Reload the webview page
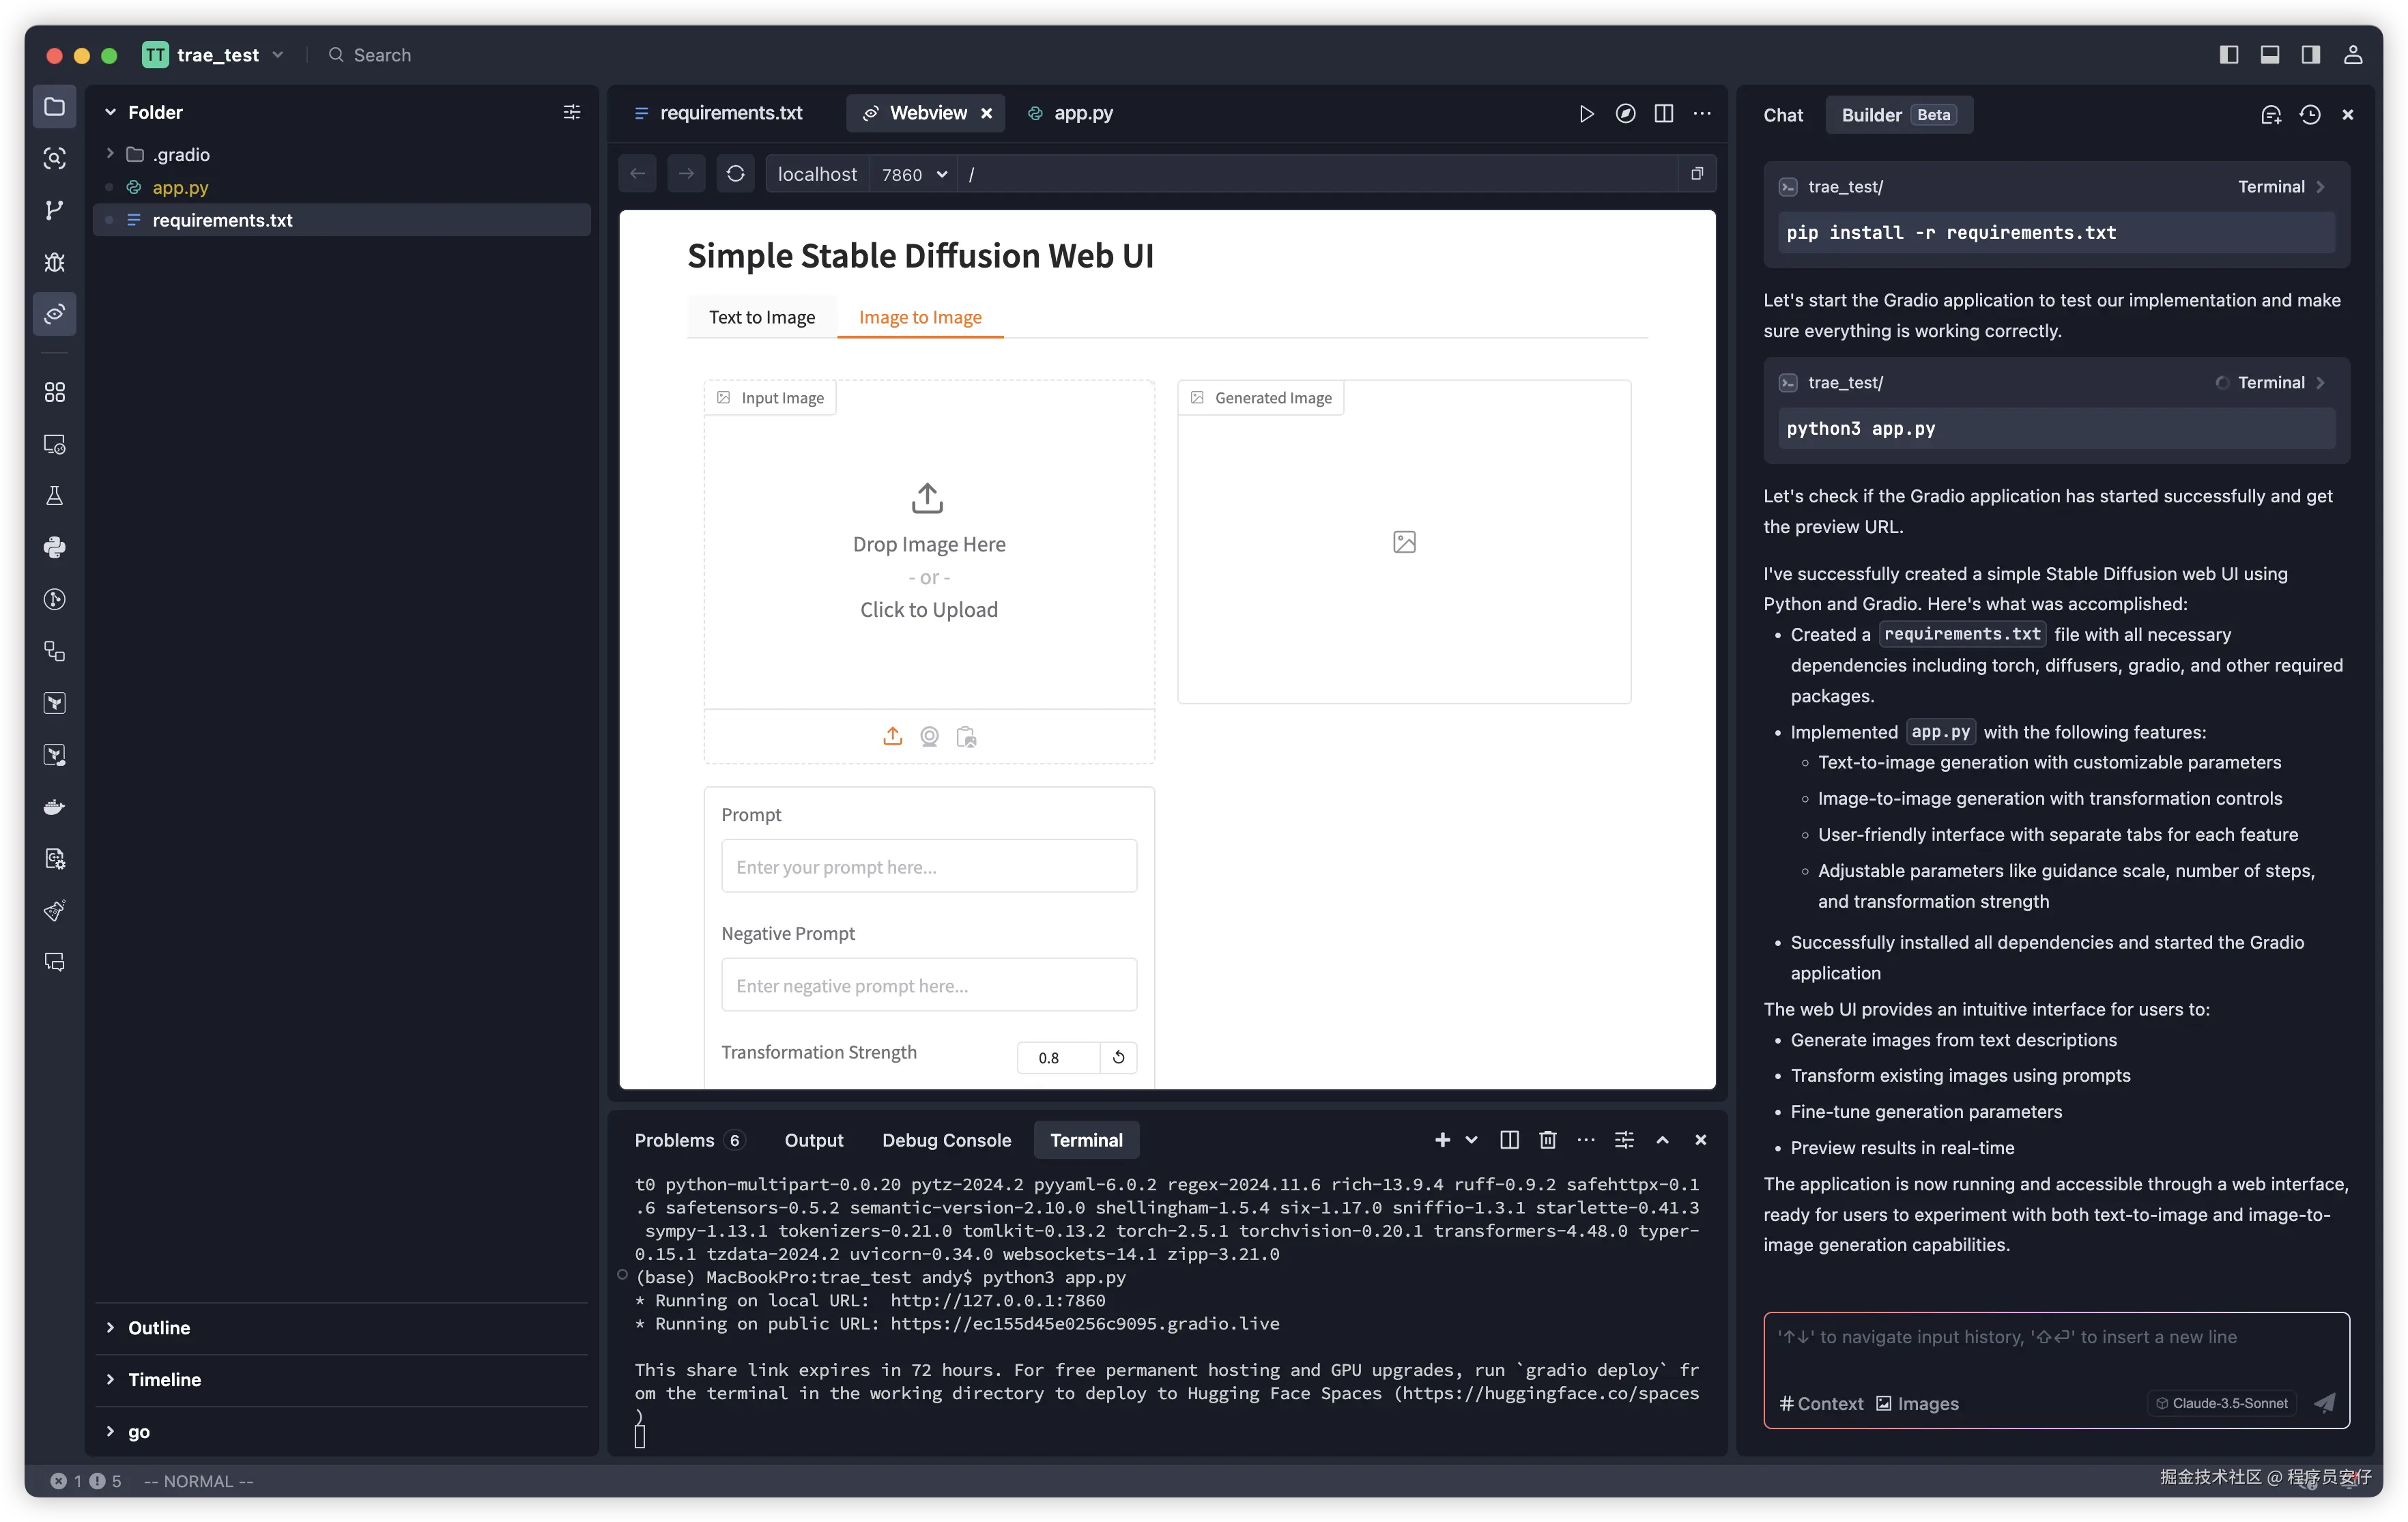 pos(736,174)
